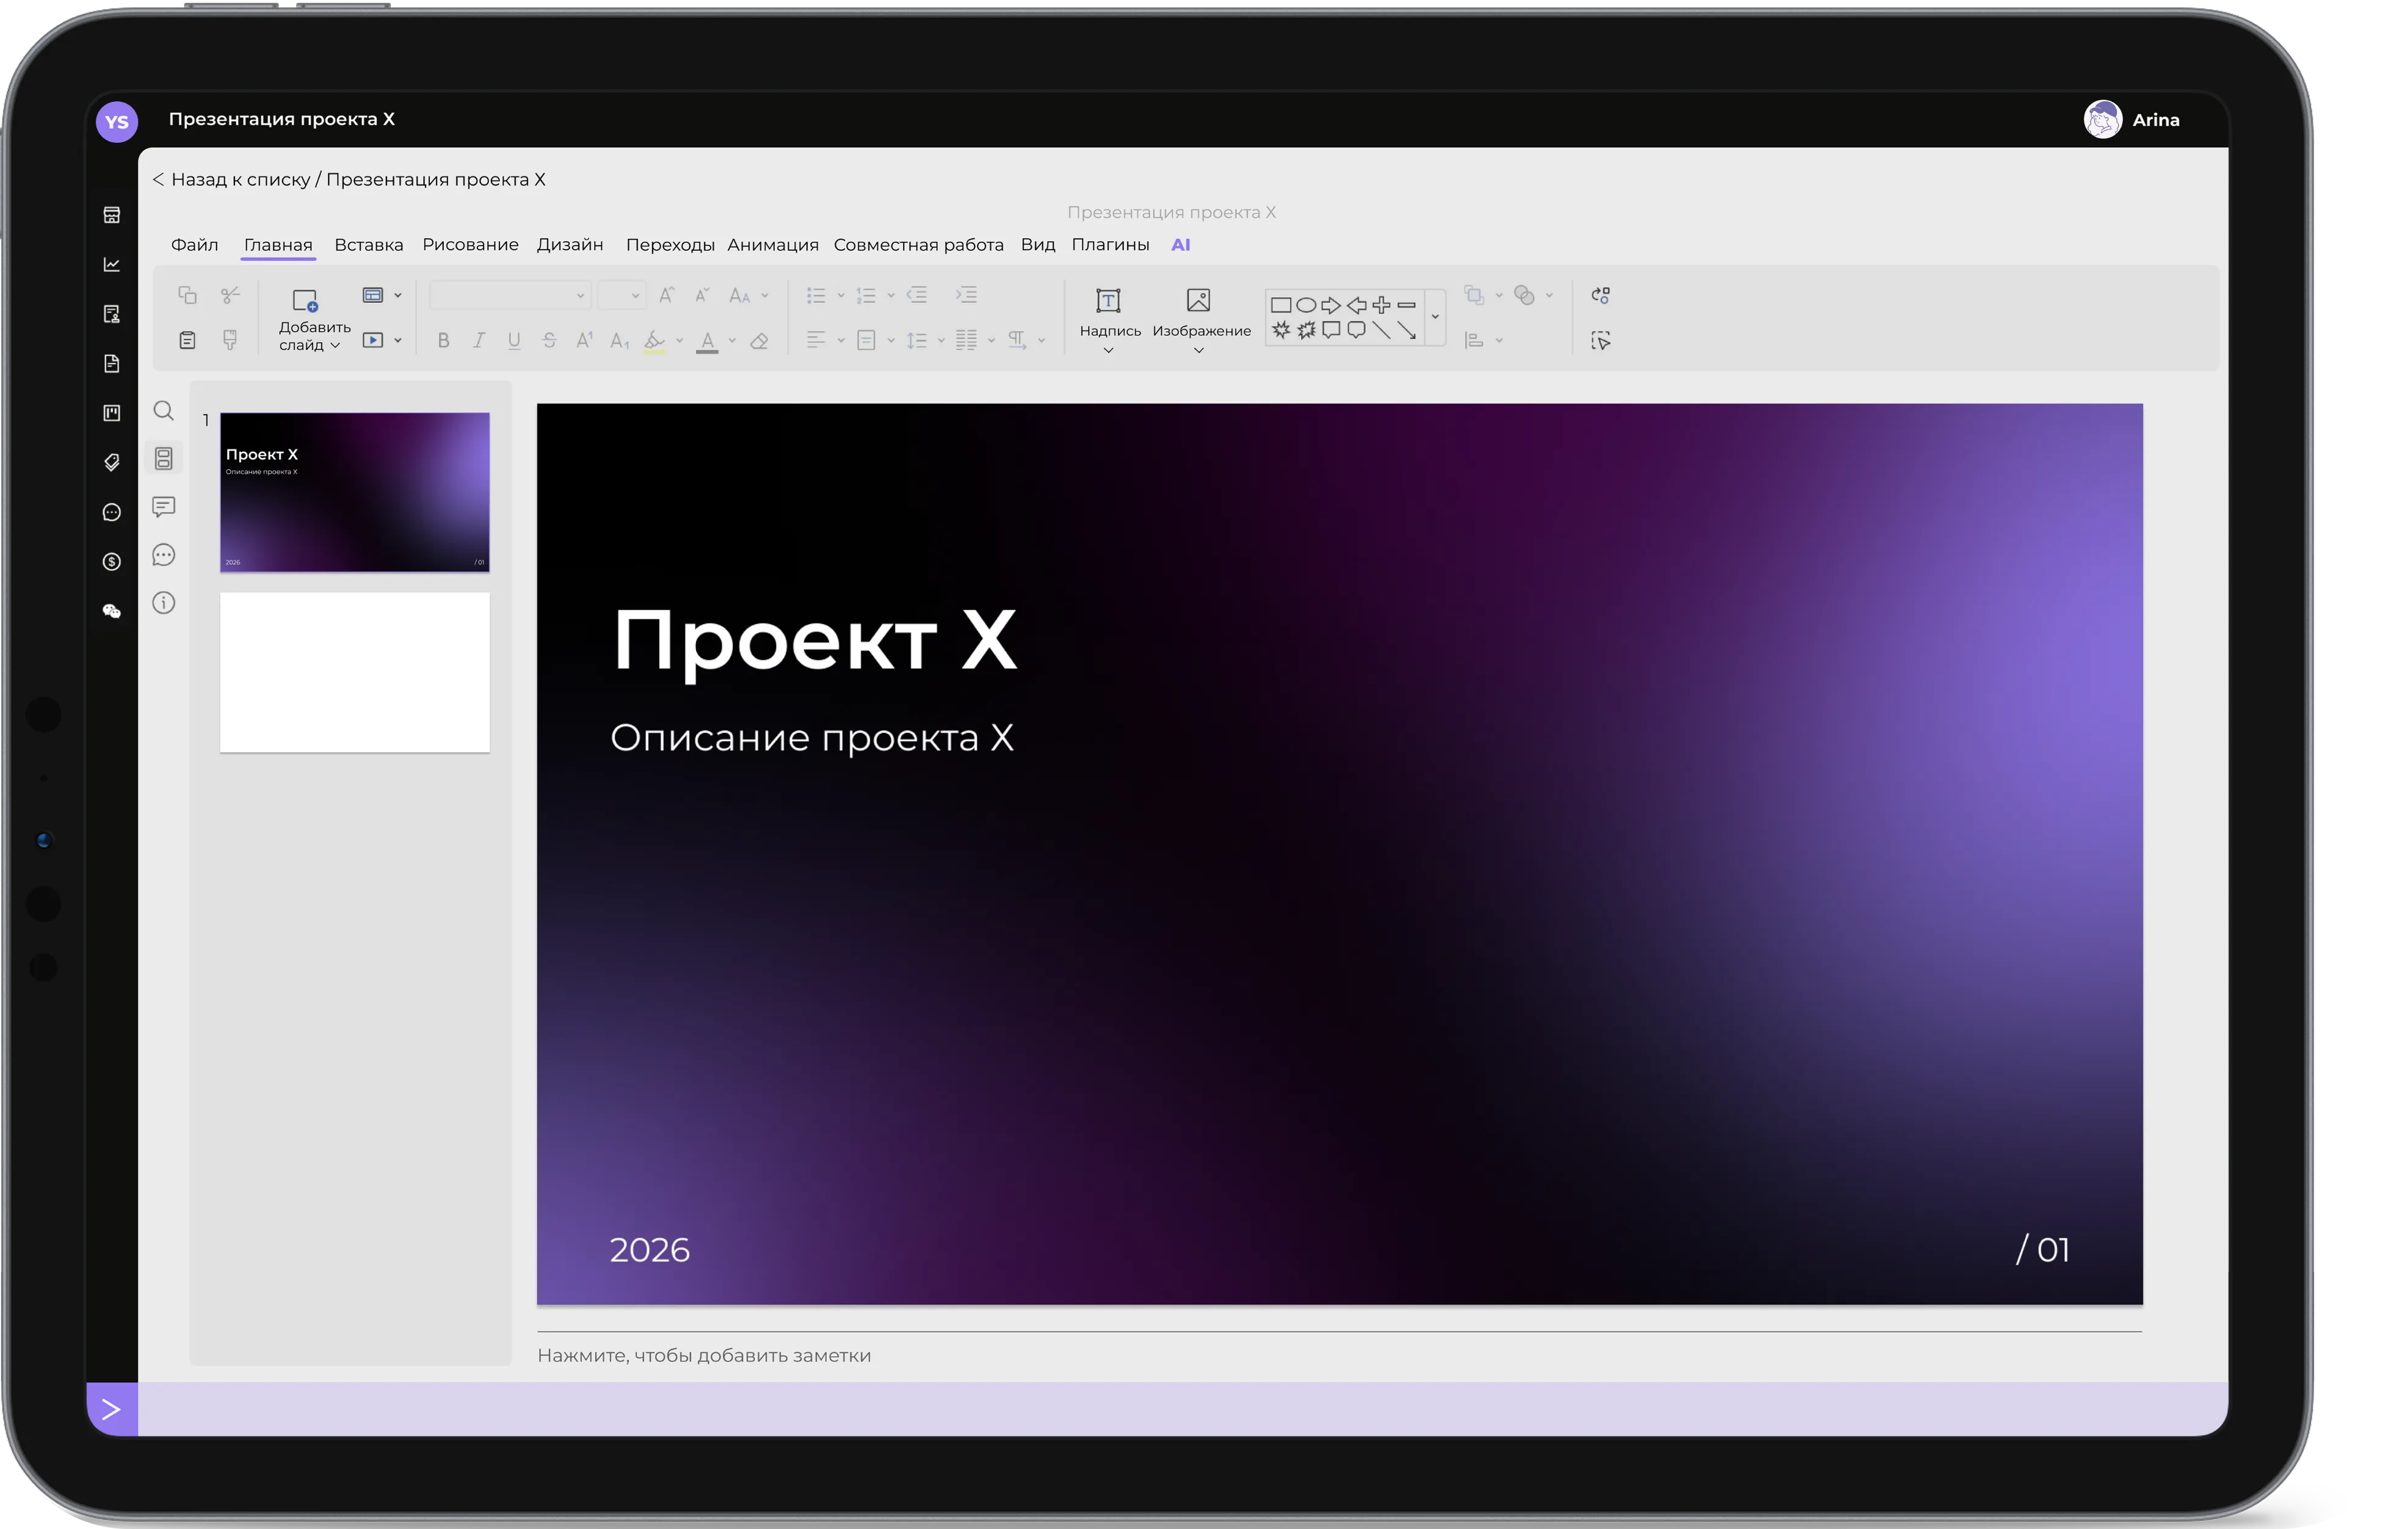Pick the ellipse shape from the shapes gallery
This screenshot has height=1529, width=2408.
pos(1306,305)
